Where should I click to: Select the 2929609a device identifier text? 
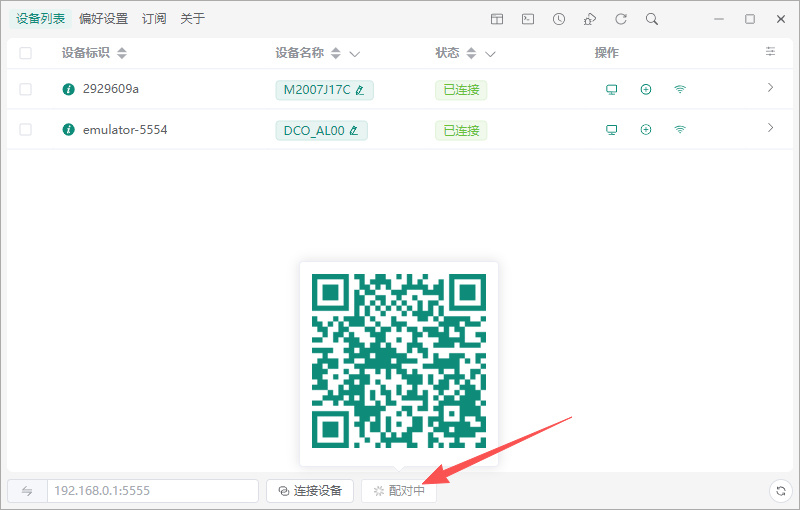pyautogui.click(x=111, y=89)
